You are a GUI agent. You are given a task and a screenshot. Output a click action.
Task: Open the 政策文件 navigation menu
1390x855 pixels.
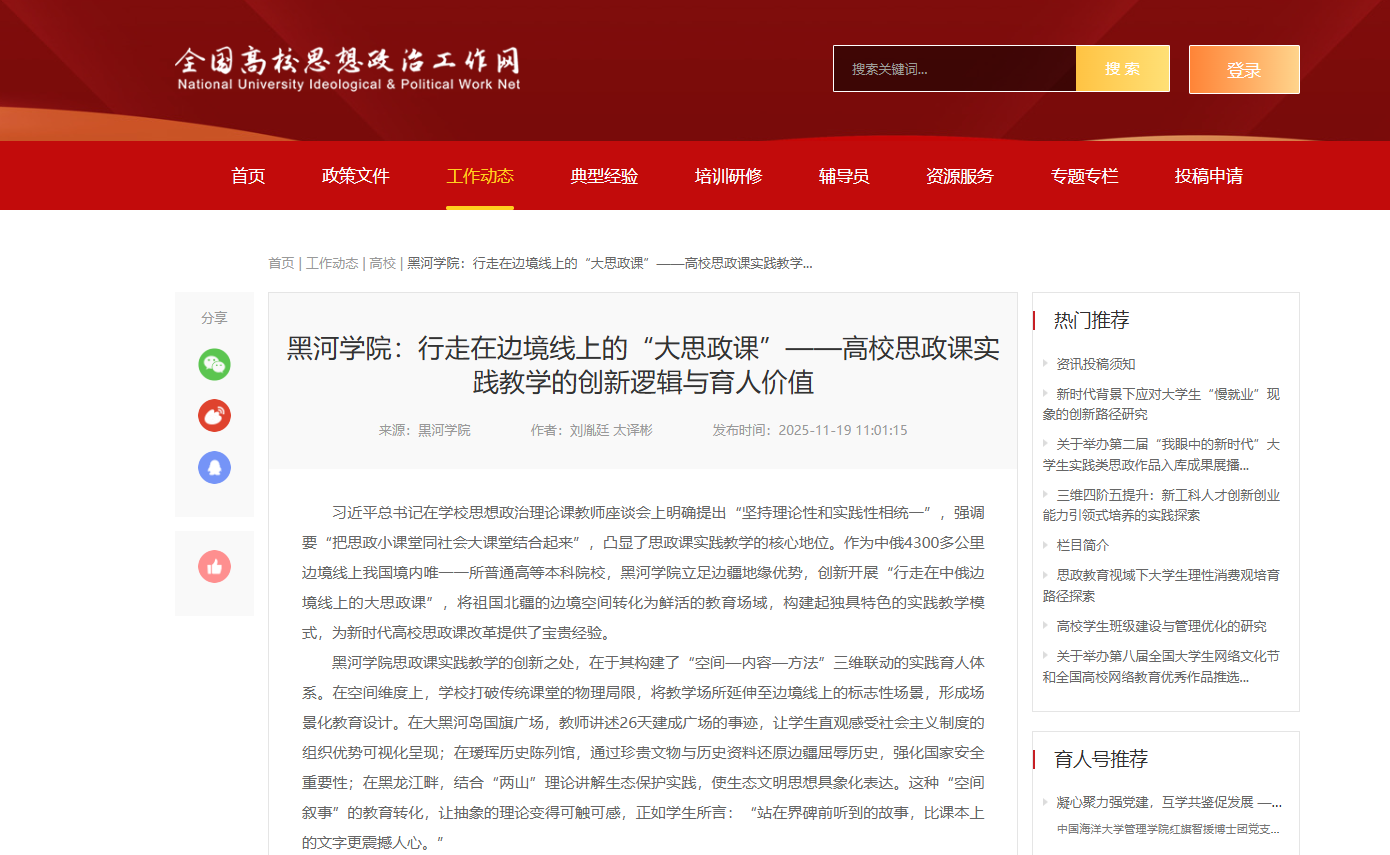(x=356, y=176)
